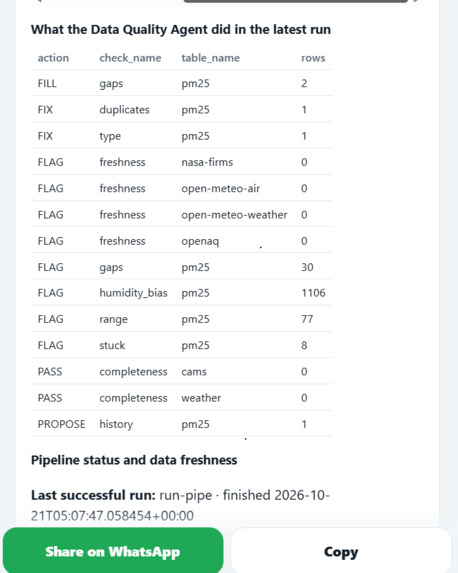Click the Copy button
The width and height of the screenshot is (458, 573).
point(341,551)
